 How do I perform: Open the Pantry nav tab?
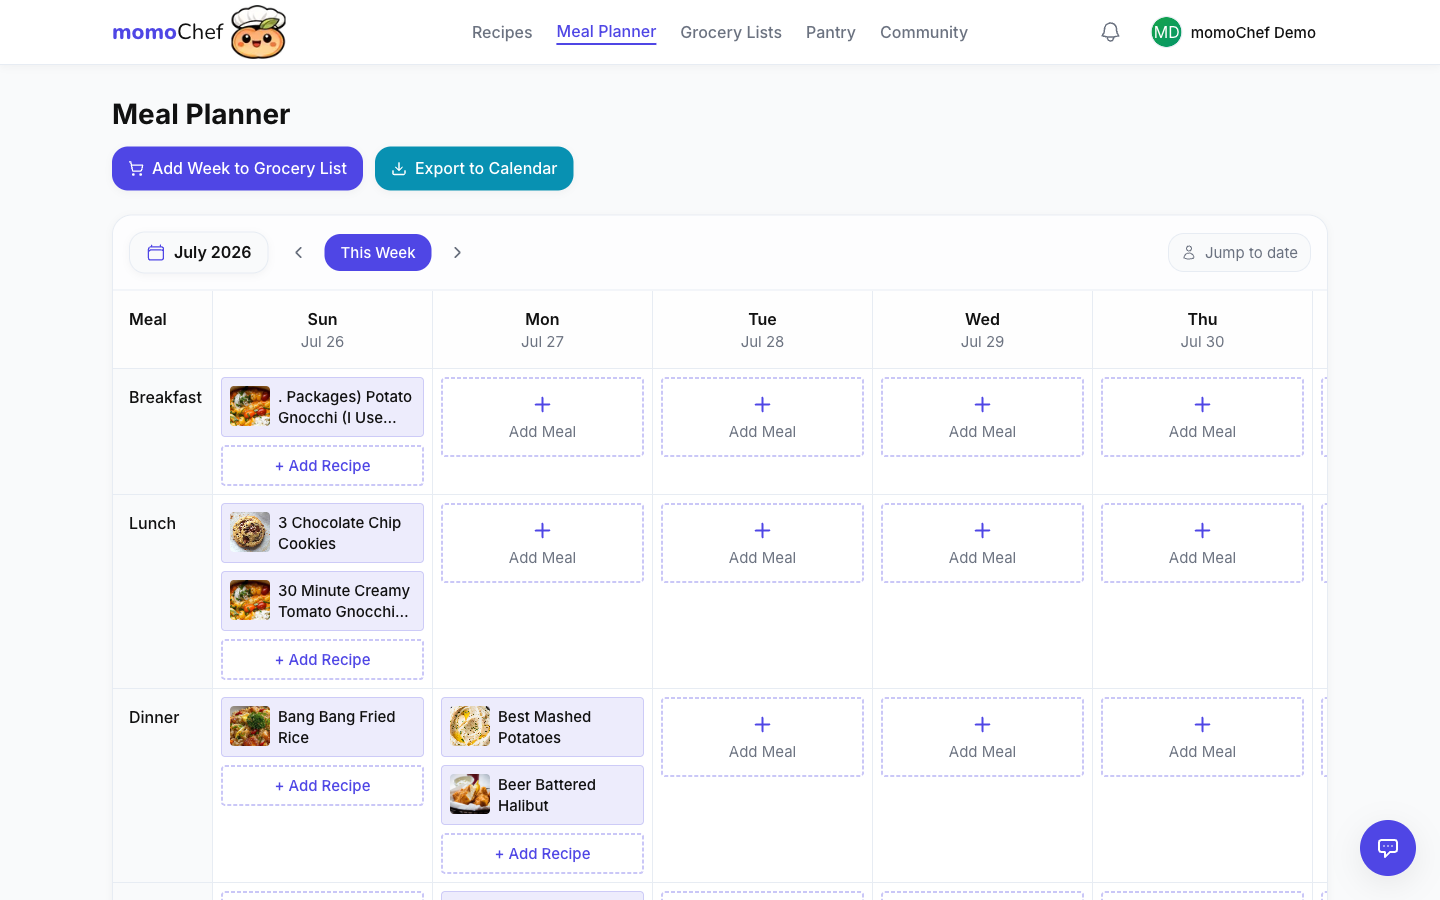(x=831, y=32)
